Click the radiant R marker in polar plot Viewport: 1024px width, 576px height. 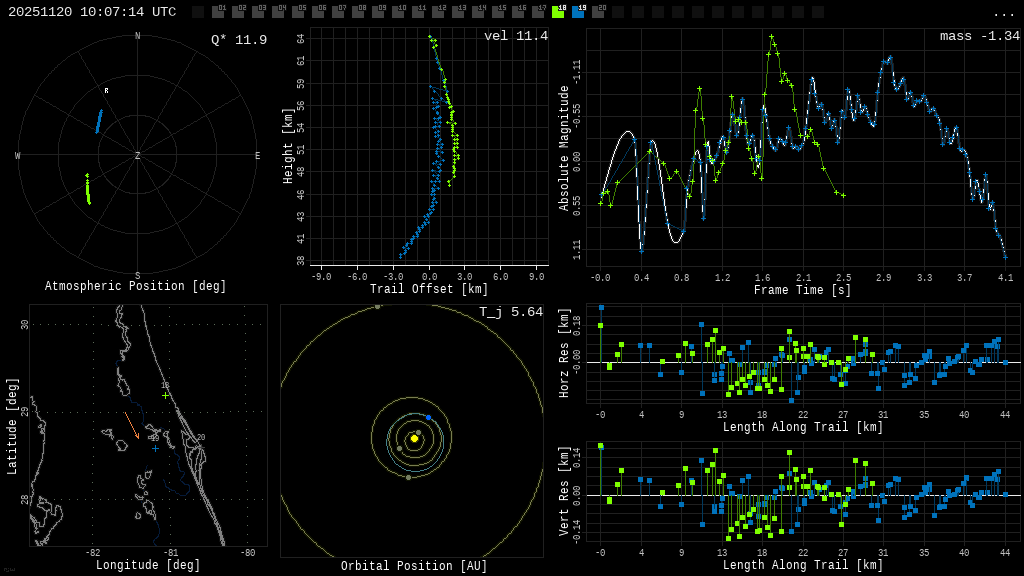pos(106,91)
